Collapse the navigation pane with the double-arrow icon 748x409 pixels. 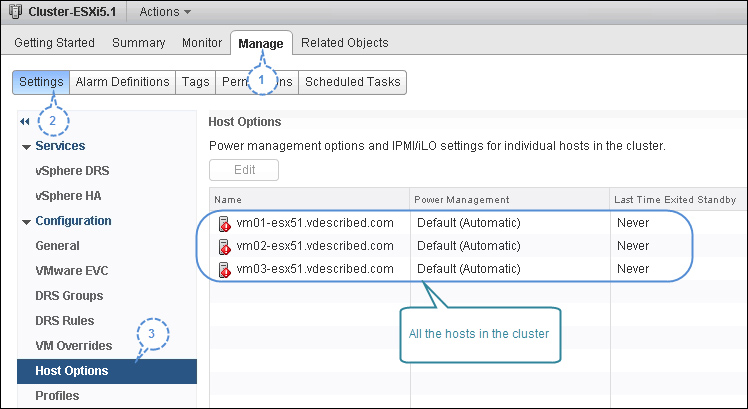[25, 122]
